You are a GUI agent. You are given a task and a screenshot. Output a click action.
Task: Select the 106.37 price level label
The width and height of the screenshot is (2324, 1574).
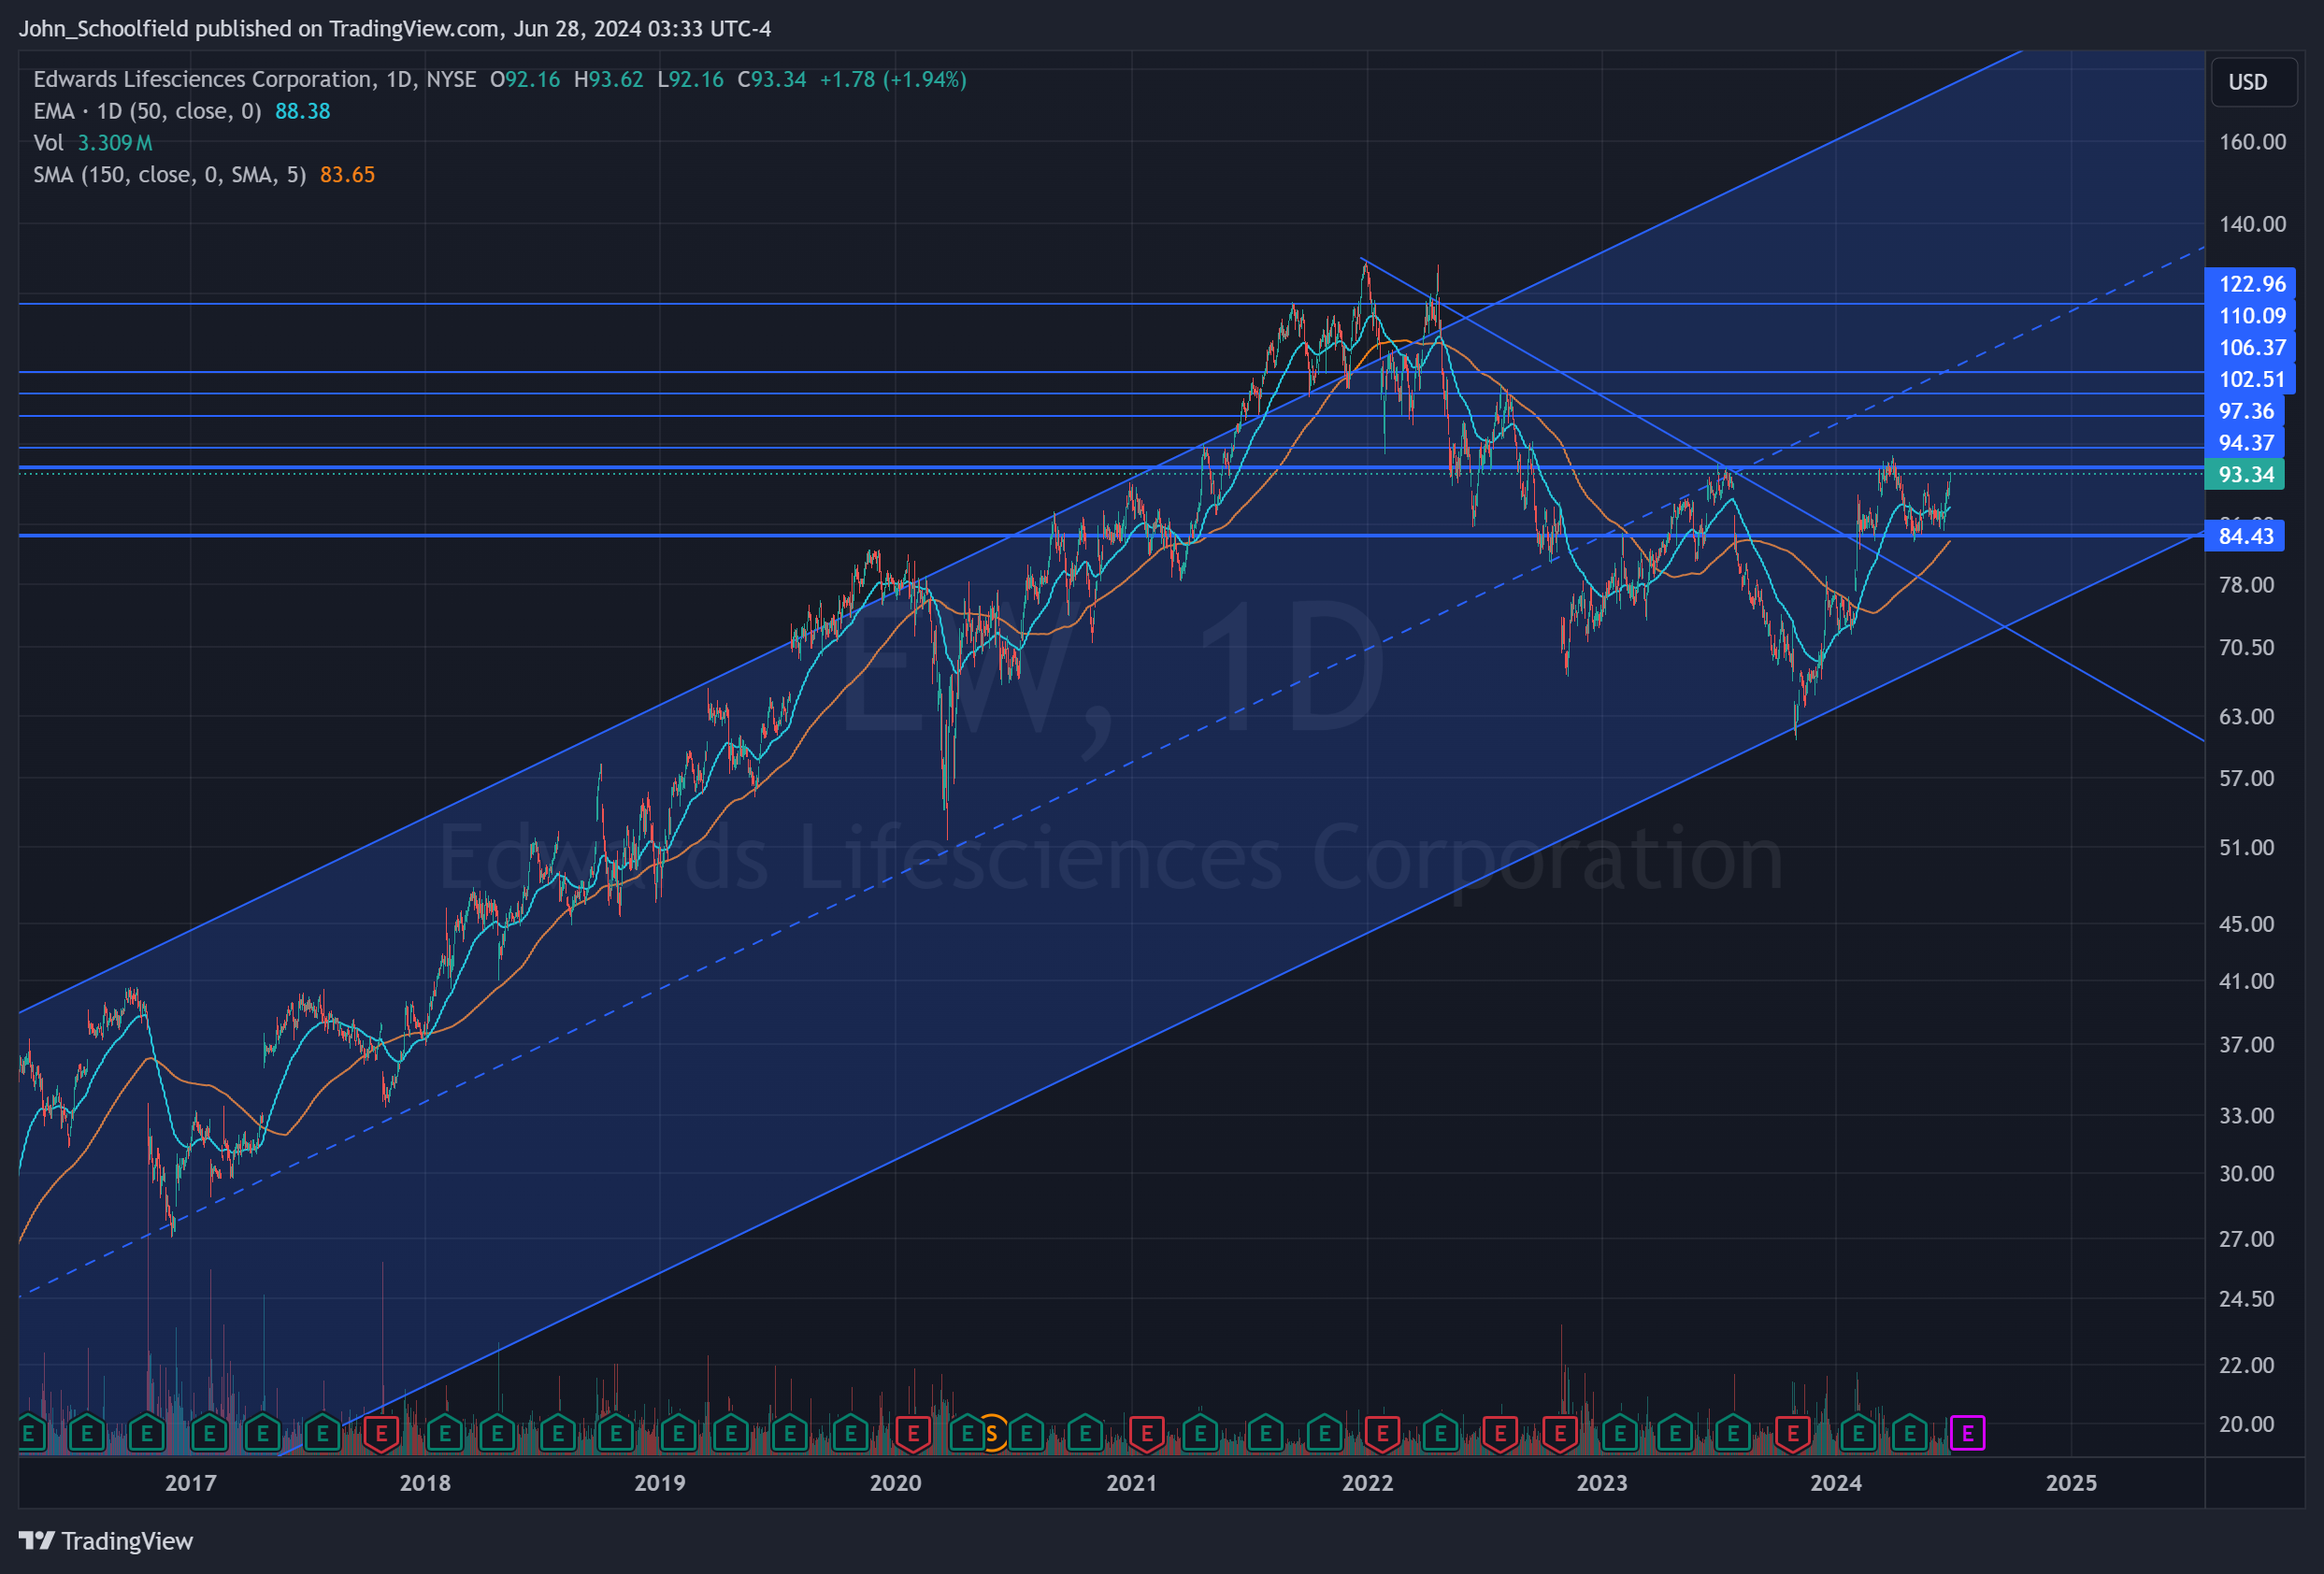[2250, 348]
